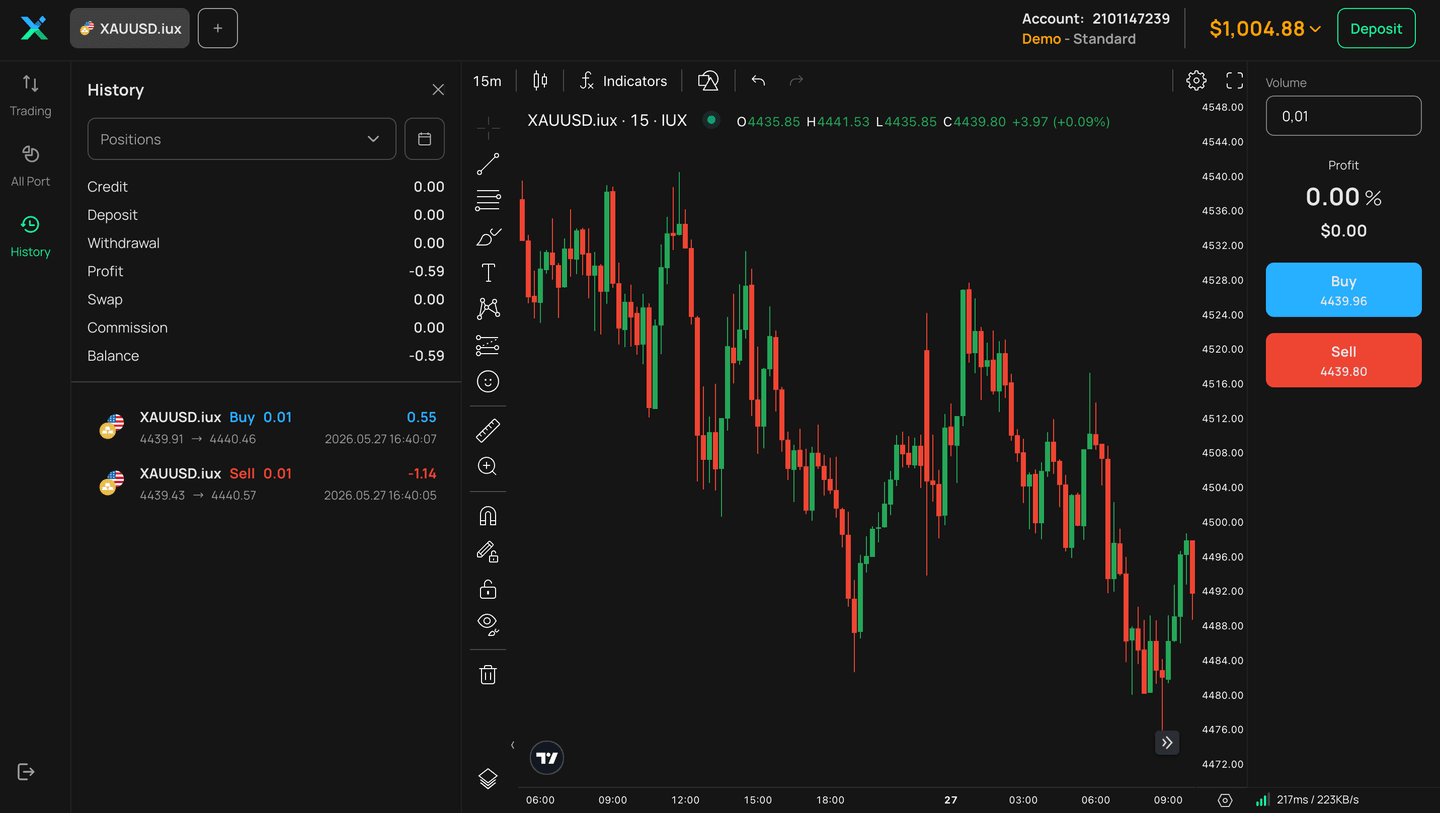Click the Commission 0.00 row
1440x813 pixels.
[266, 328]
